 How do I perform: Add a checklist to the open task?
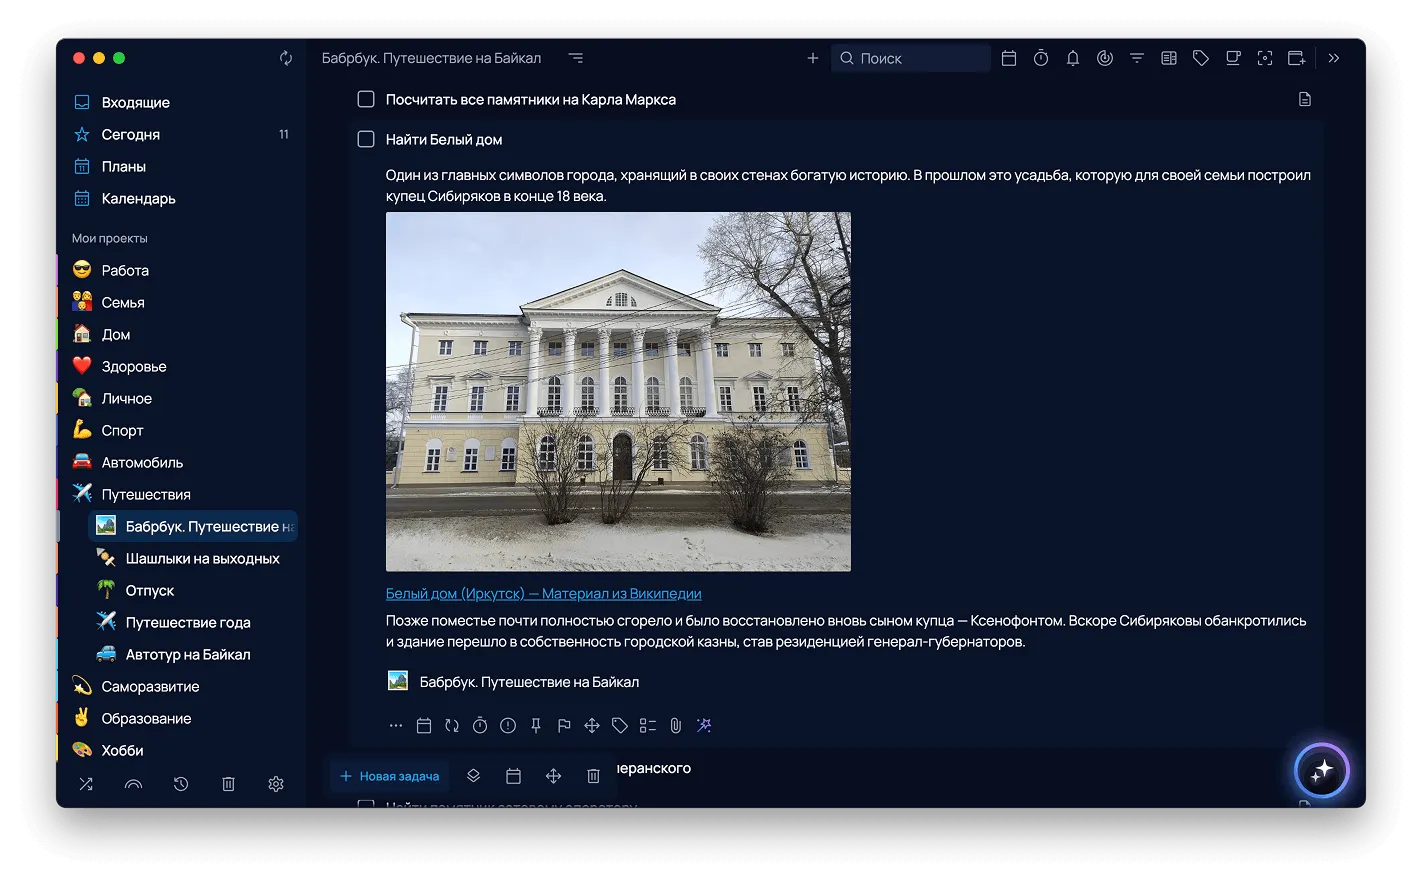tap(648, 726)
